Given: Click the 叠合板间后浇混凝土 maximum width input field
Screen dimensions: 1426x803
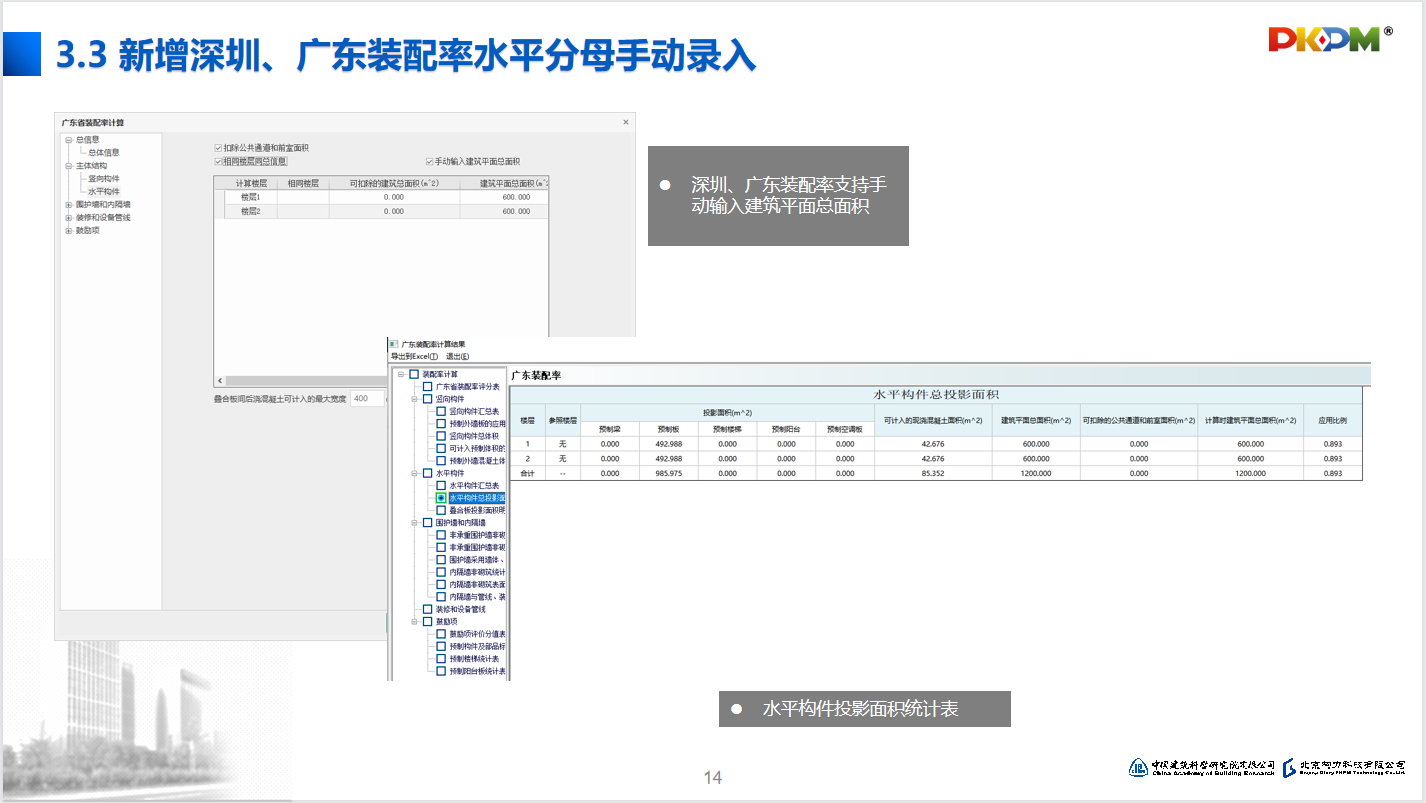Looking at the screenshot, I should (366, 399).
